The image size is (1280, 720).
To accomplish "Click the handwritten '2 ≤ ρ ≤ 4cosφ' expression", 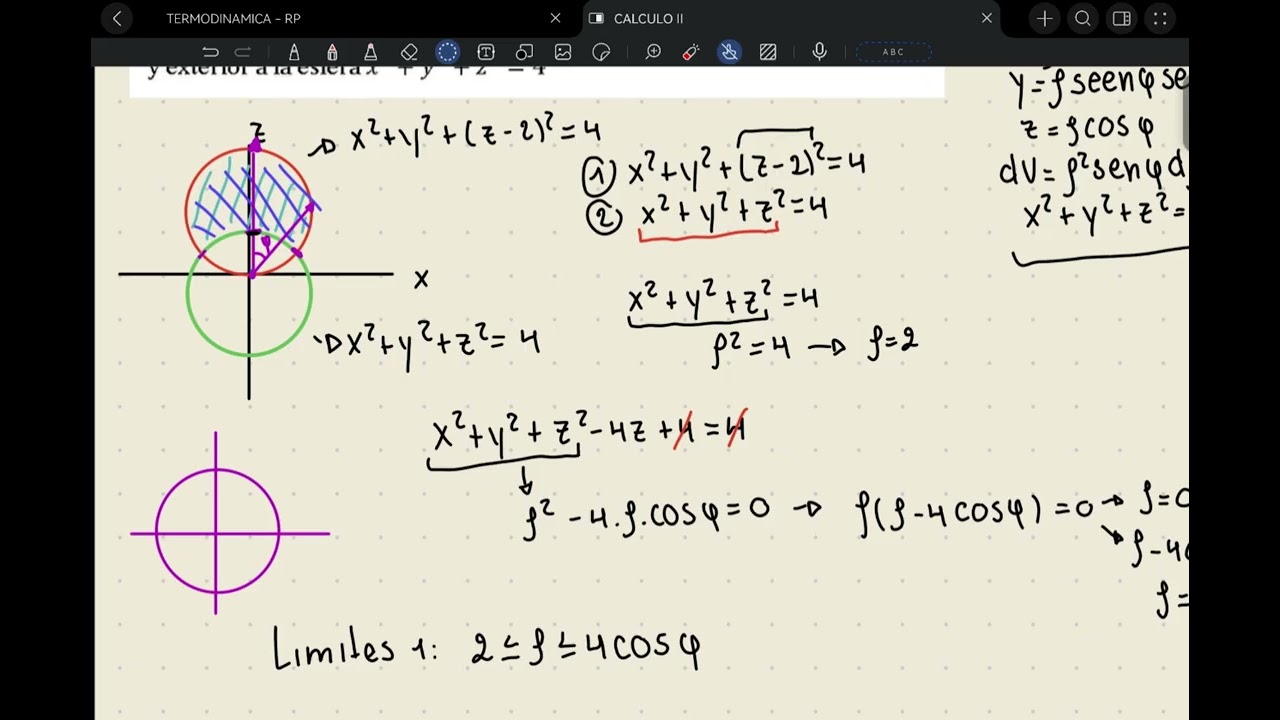I will tap(586, 649).
